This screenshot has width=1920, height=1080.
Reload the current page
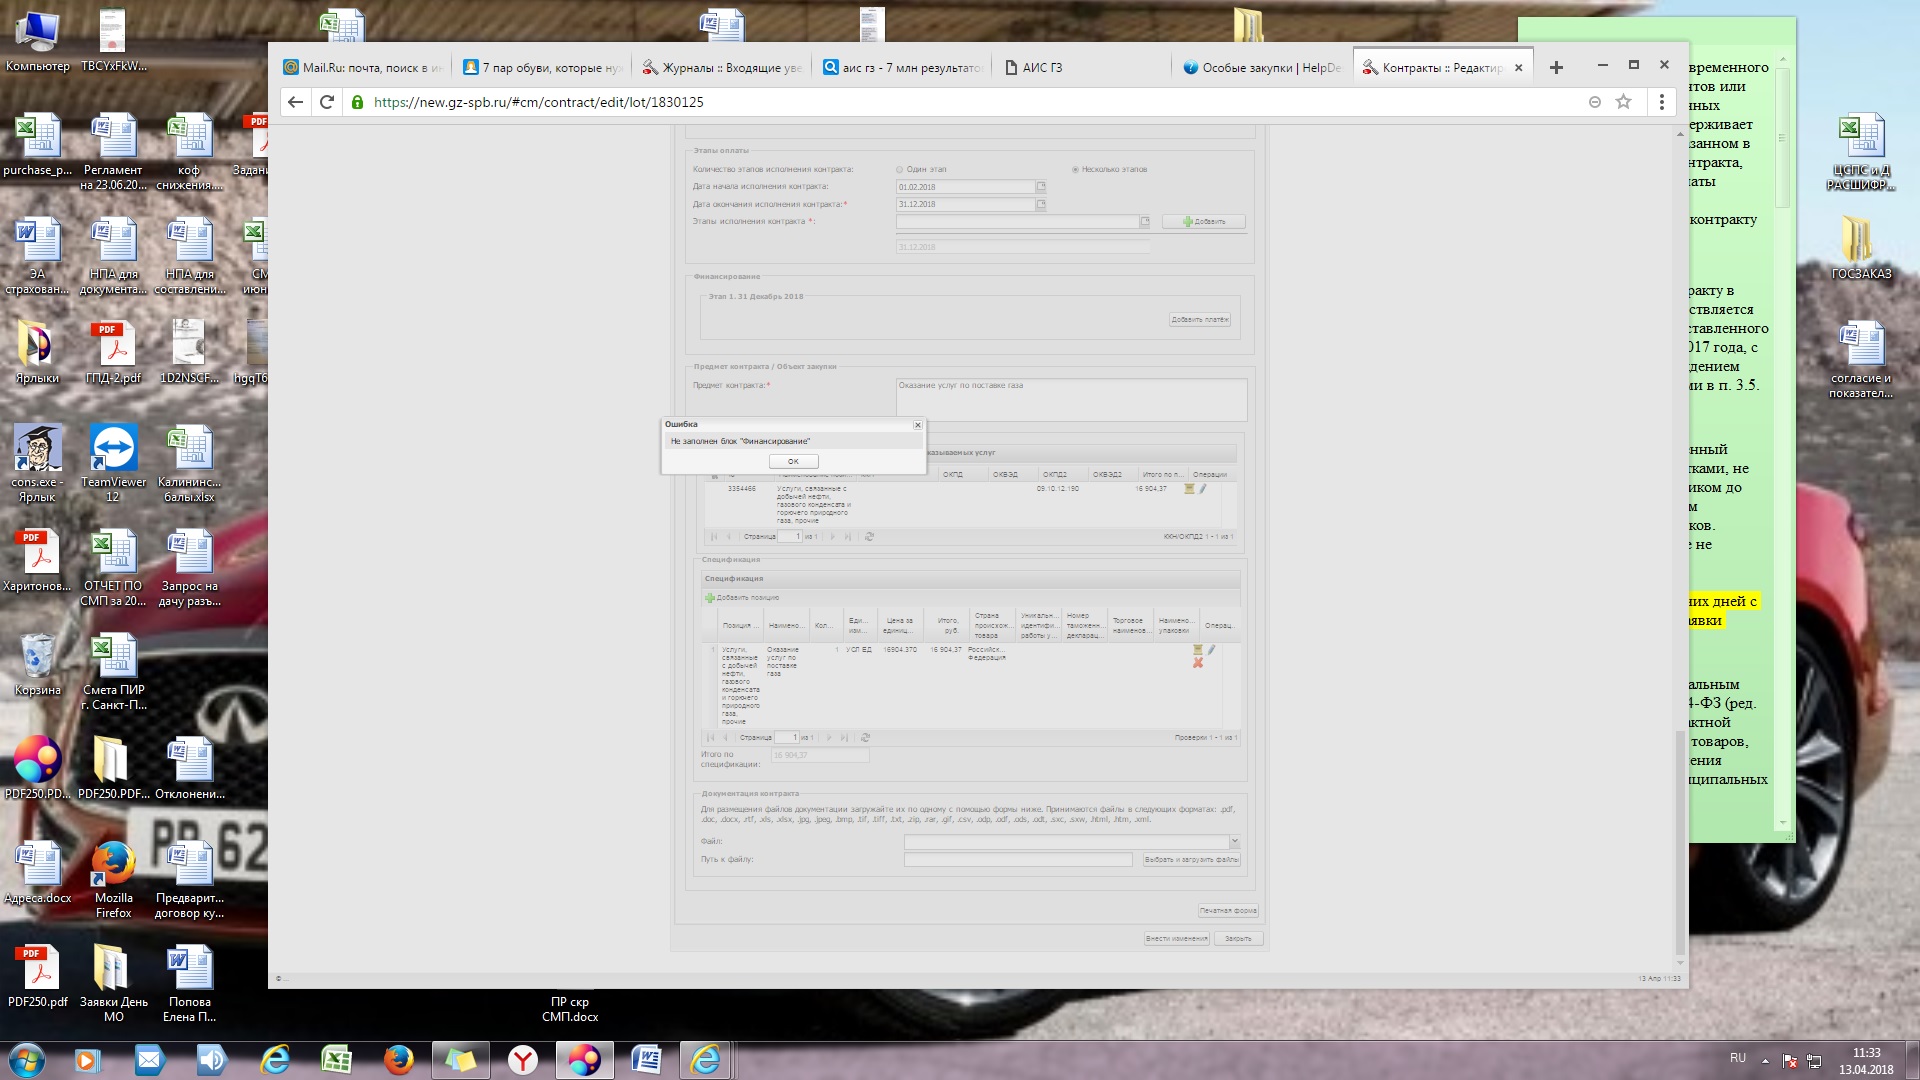pyautogui.click(x=326, y=102)
